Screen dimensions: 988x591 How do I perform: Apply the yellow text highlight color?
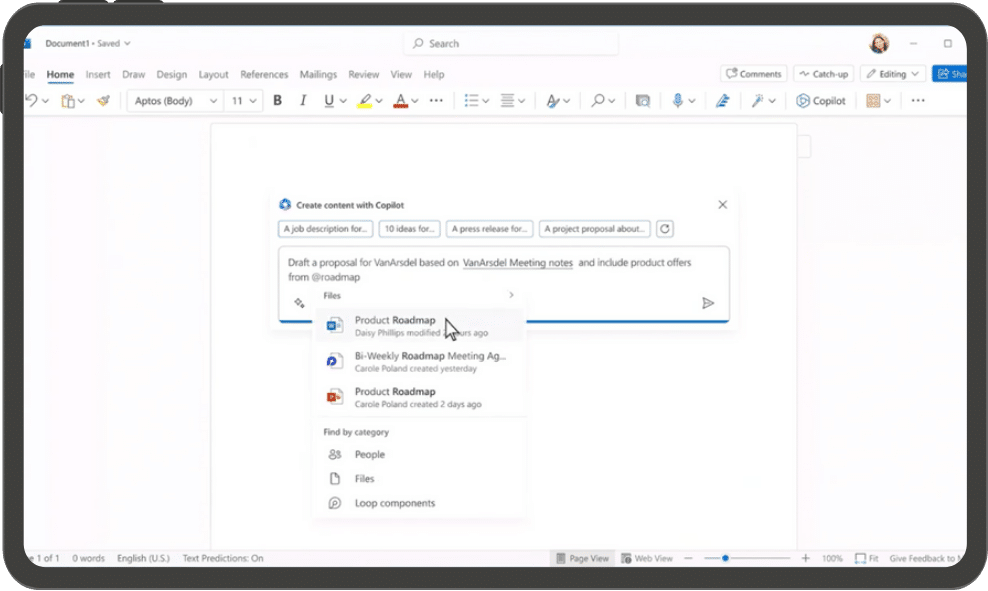click(364, 101)
